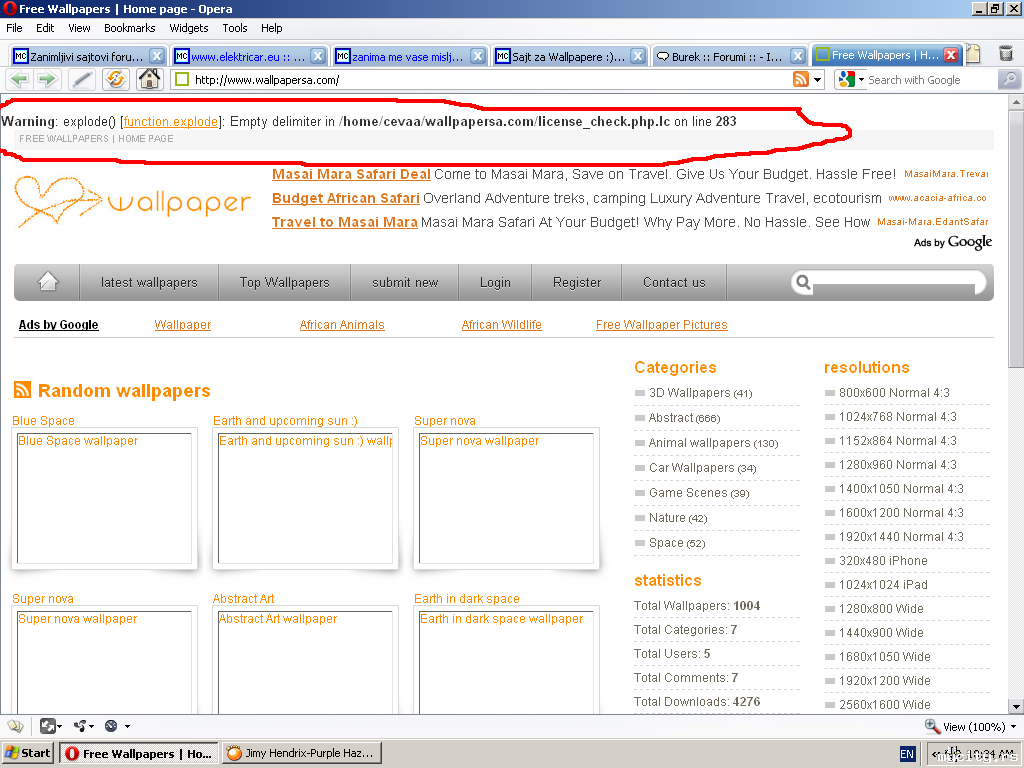Screen dimensions: 1024x768
Task: Click the wand icon in the address toolbar
Action: 82,79
